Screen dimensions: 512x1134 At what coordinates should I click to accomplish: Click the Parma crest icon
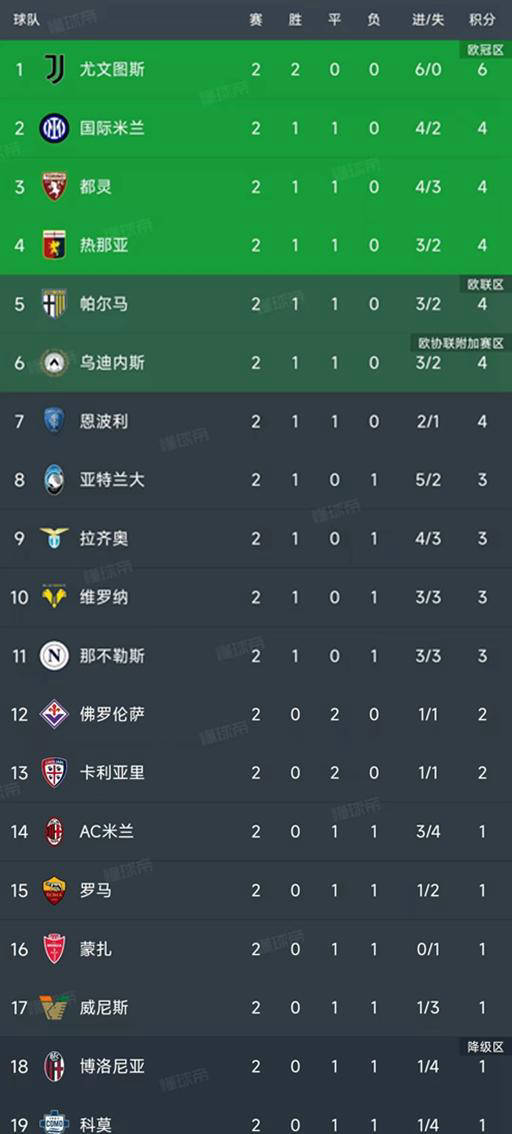click(55, 304)
